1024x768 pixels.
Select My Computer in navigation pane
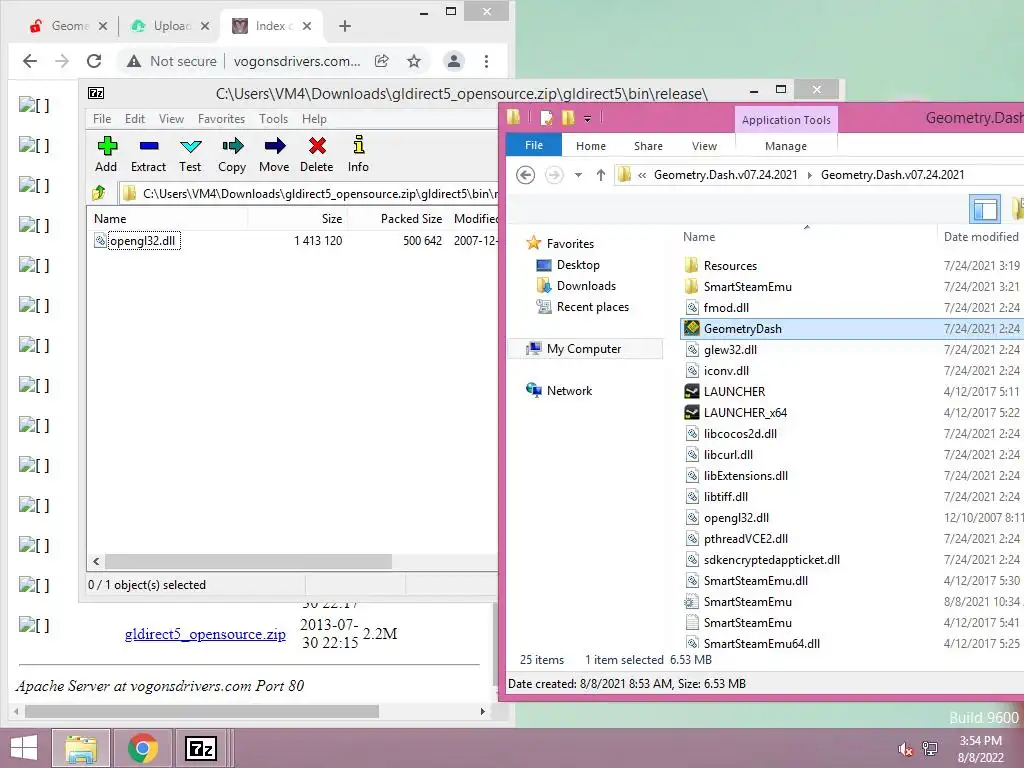point(584,349)
